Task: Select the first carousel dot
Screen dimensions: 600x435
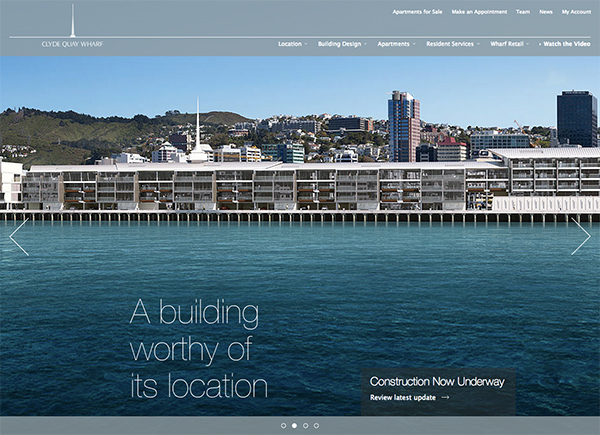Action: tap(283, 426)
